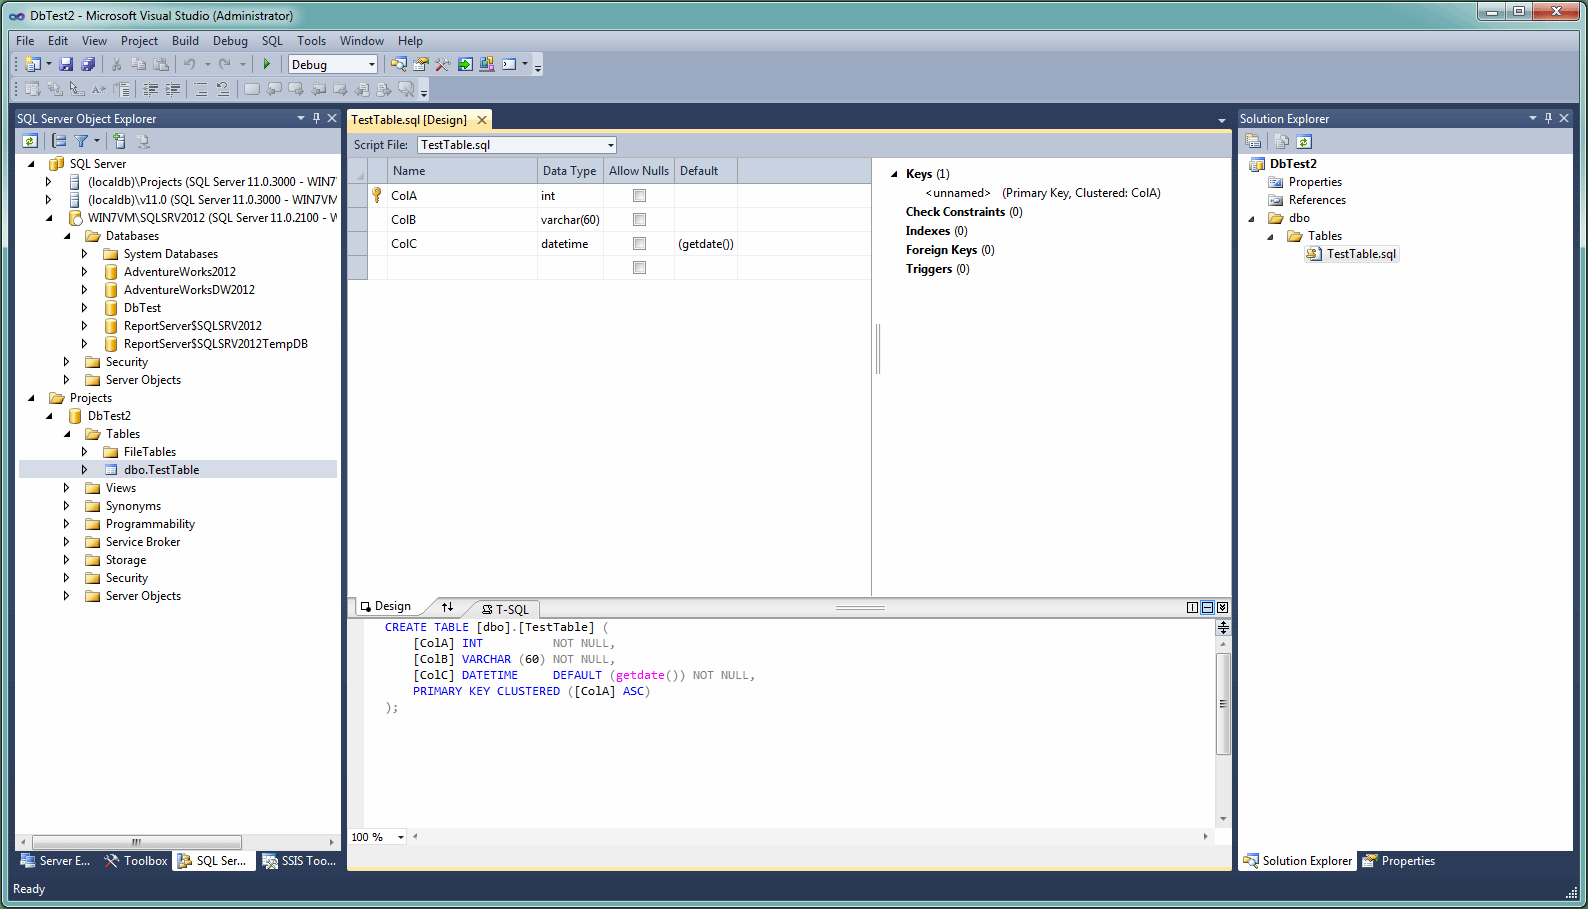Click the vertical split pane icon
1588x909 pixels.
[1192, 607]
